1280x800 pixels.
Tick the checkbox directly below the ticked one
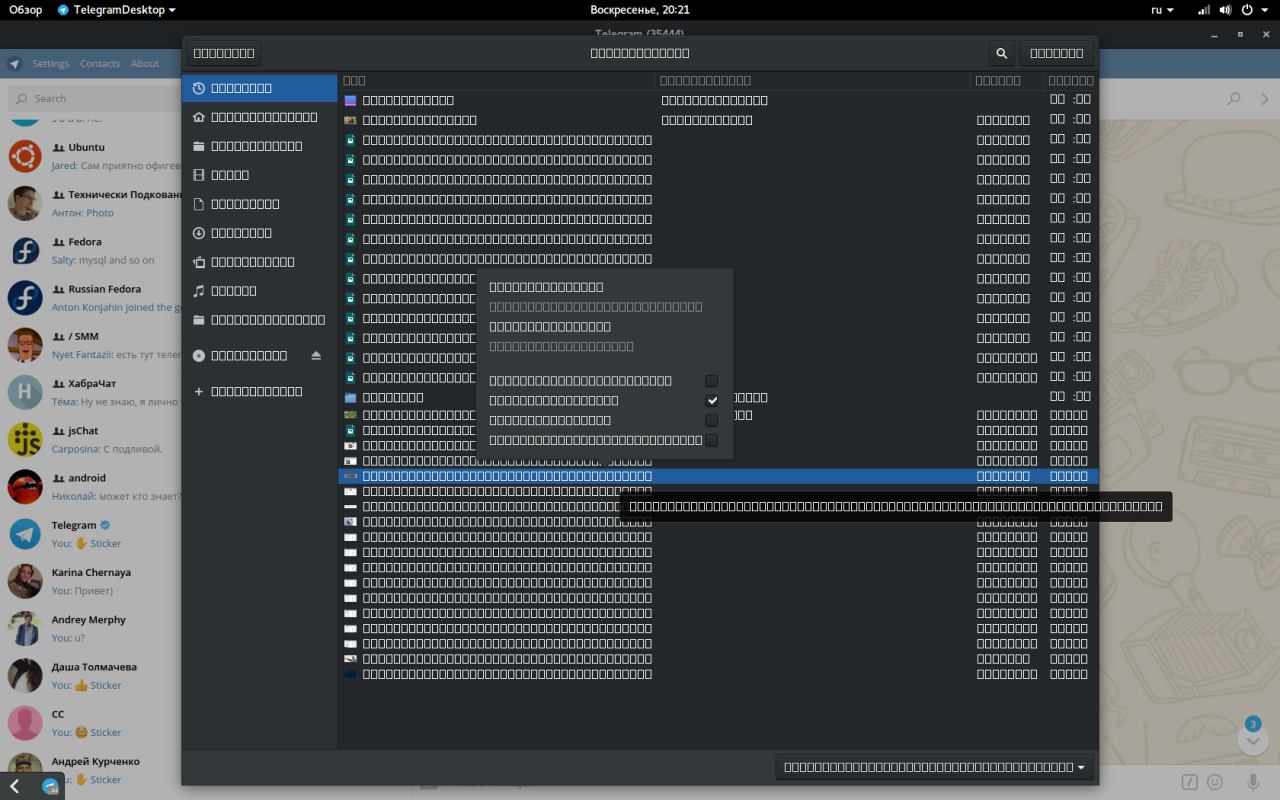(x=712, y=420)
